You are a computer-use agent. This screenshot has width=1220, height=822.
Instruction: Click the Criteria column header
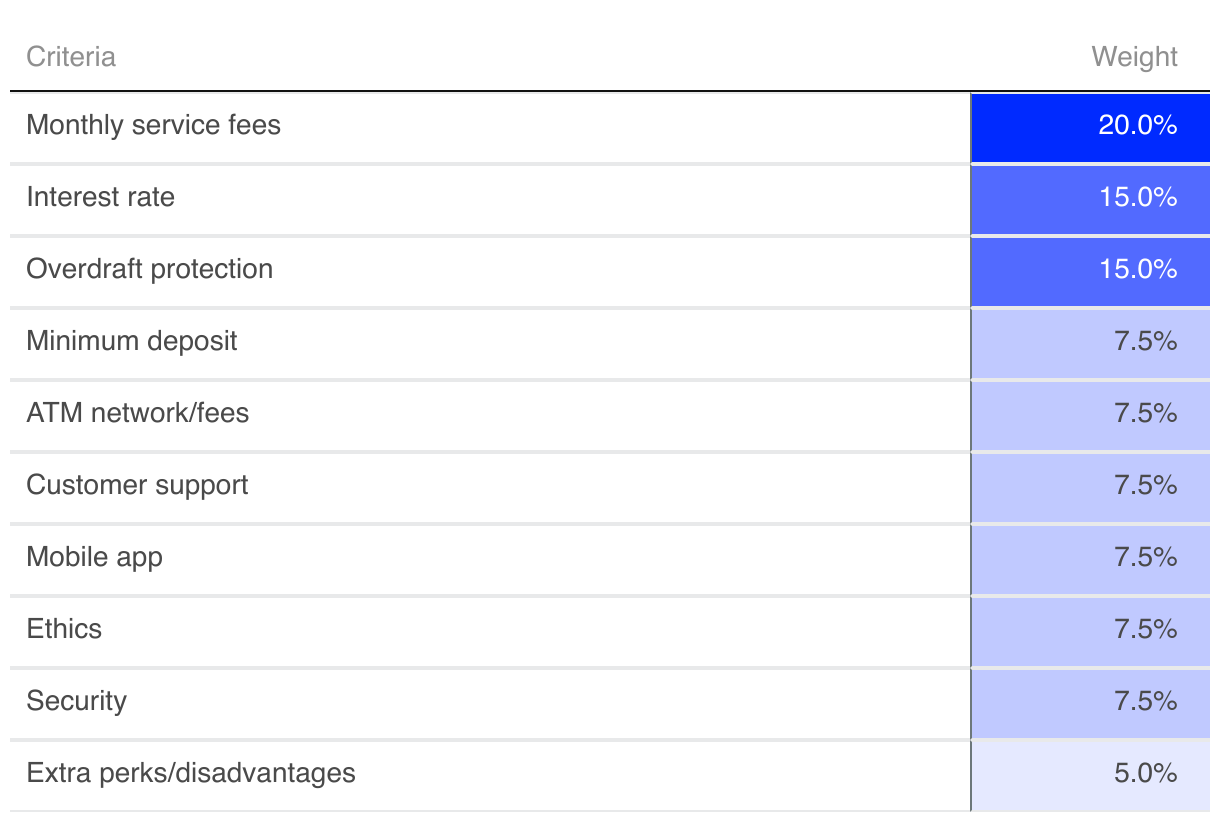tap(71, 57)
